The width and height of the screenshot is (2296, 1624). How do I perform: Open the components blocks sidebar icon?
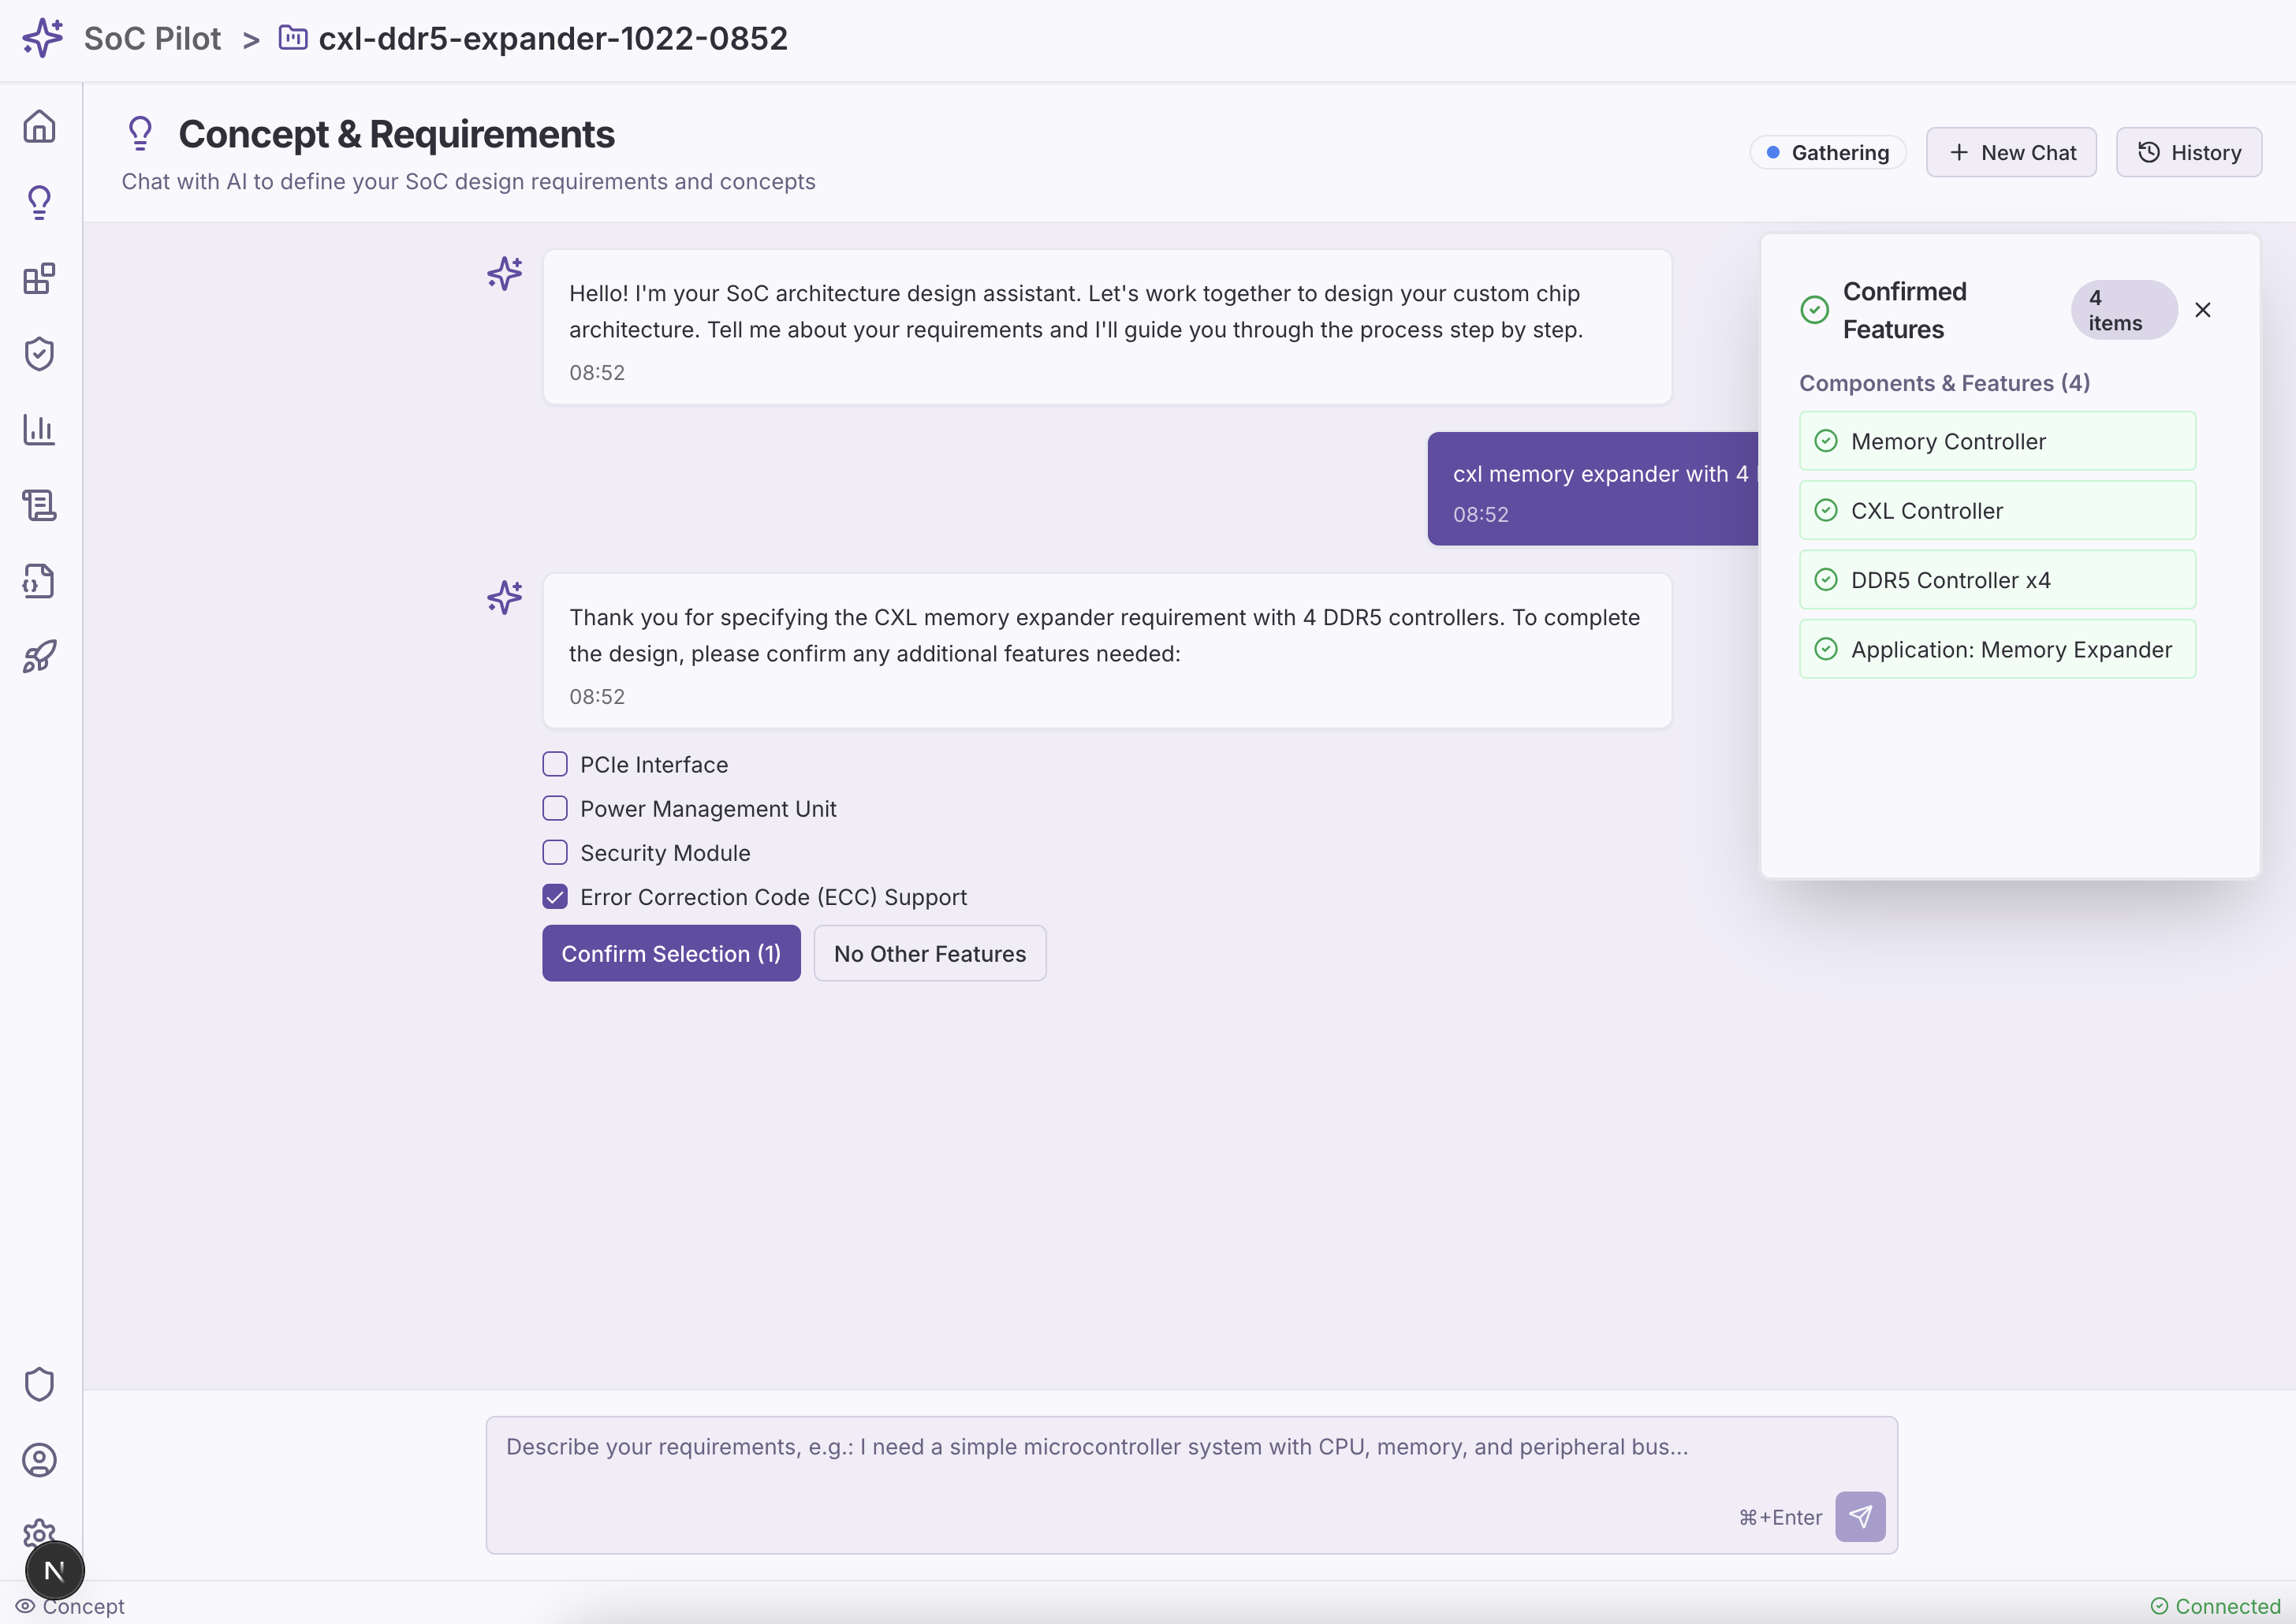[x=39, y=278]
